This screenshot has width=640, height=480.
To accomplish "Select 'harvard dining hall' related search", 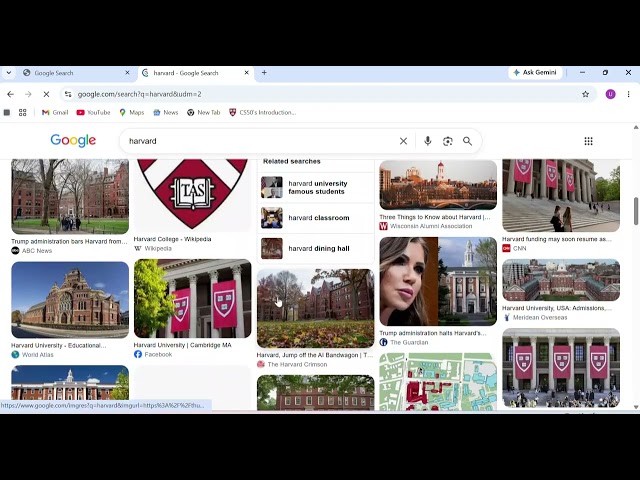I will pyautogui.click(x=316, y=249).
